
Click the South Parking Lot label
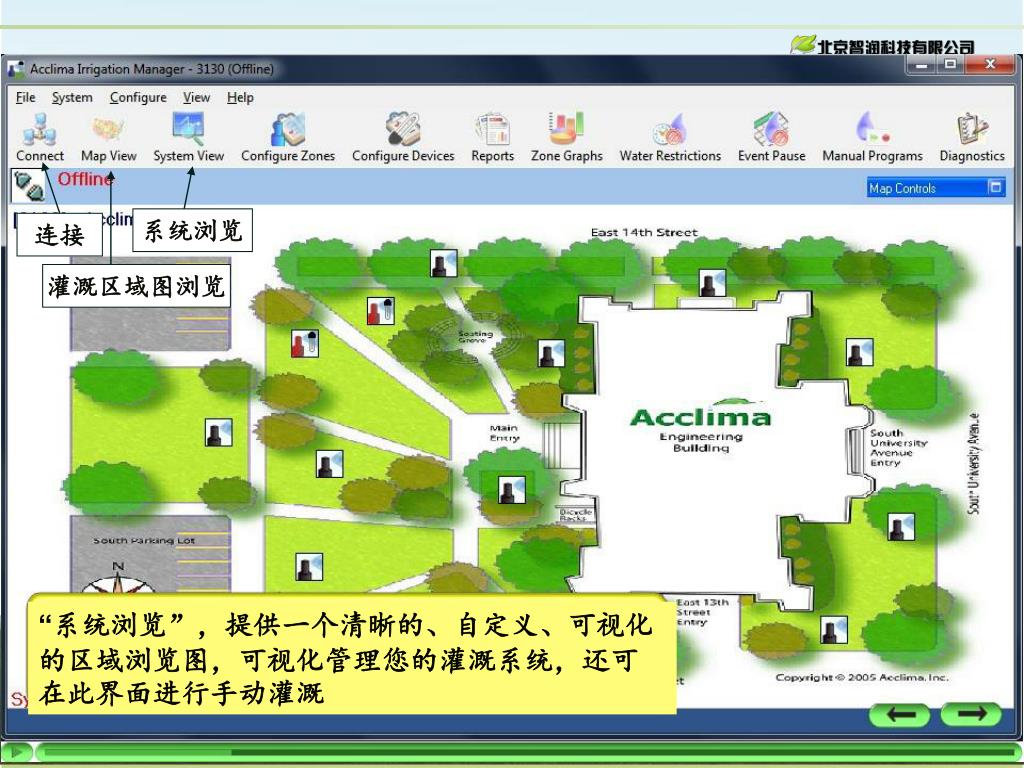pos(144,541)
